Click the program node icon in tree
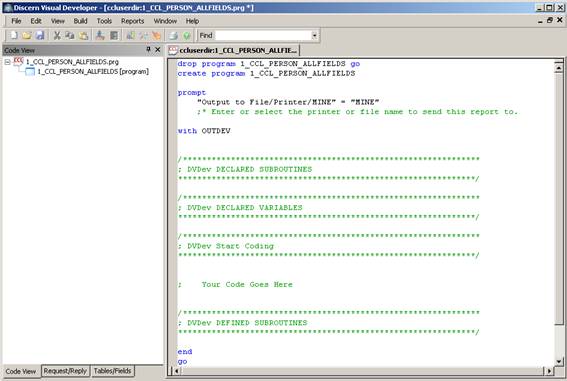567x381 pixels. click(30, 72)
